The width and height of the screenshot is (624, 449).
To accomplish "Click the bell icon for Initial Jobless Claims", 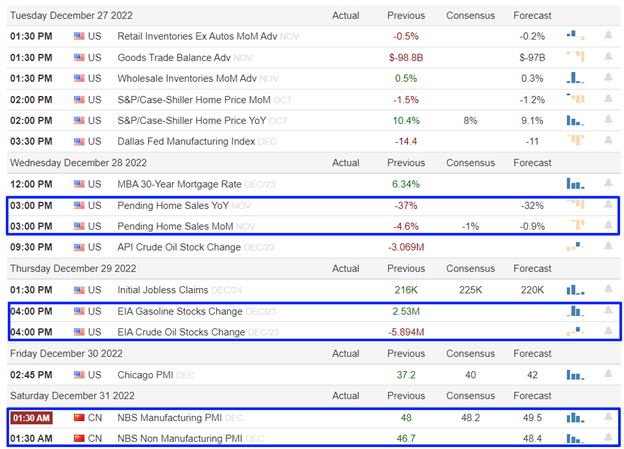I will [607, 290].
